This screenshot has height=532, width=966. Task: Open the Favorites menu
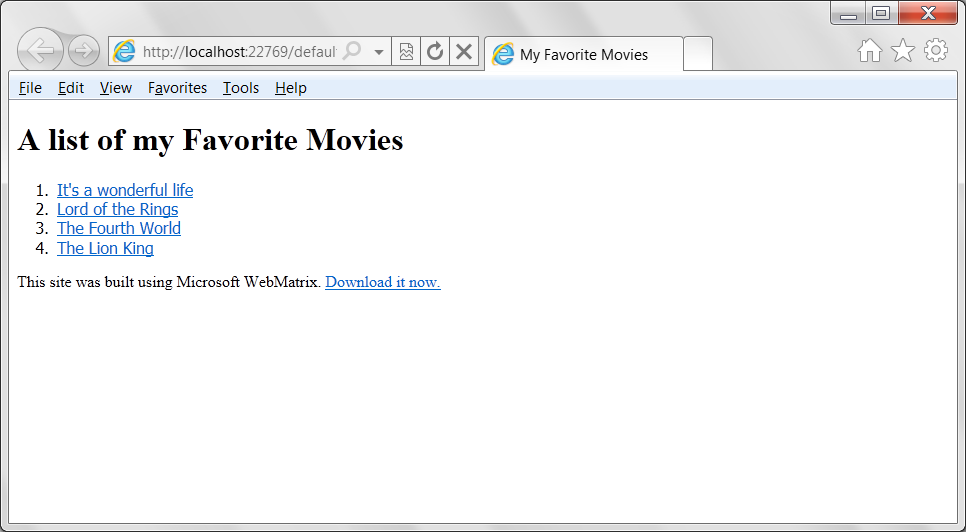point(177,88)
